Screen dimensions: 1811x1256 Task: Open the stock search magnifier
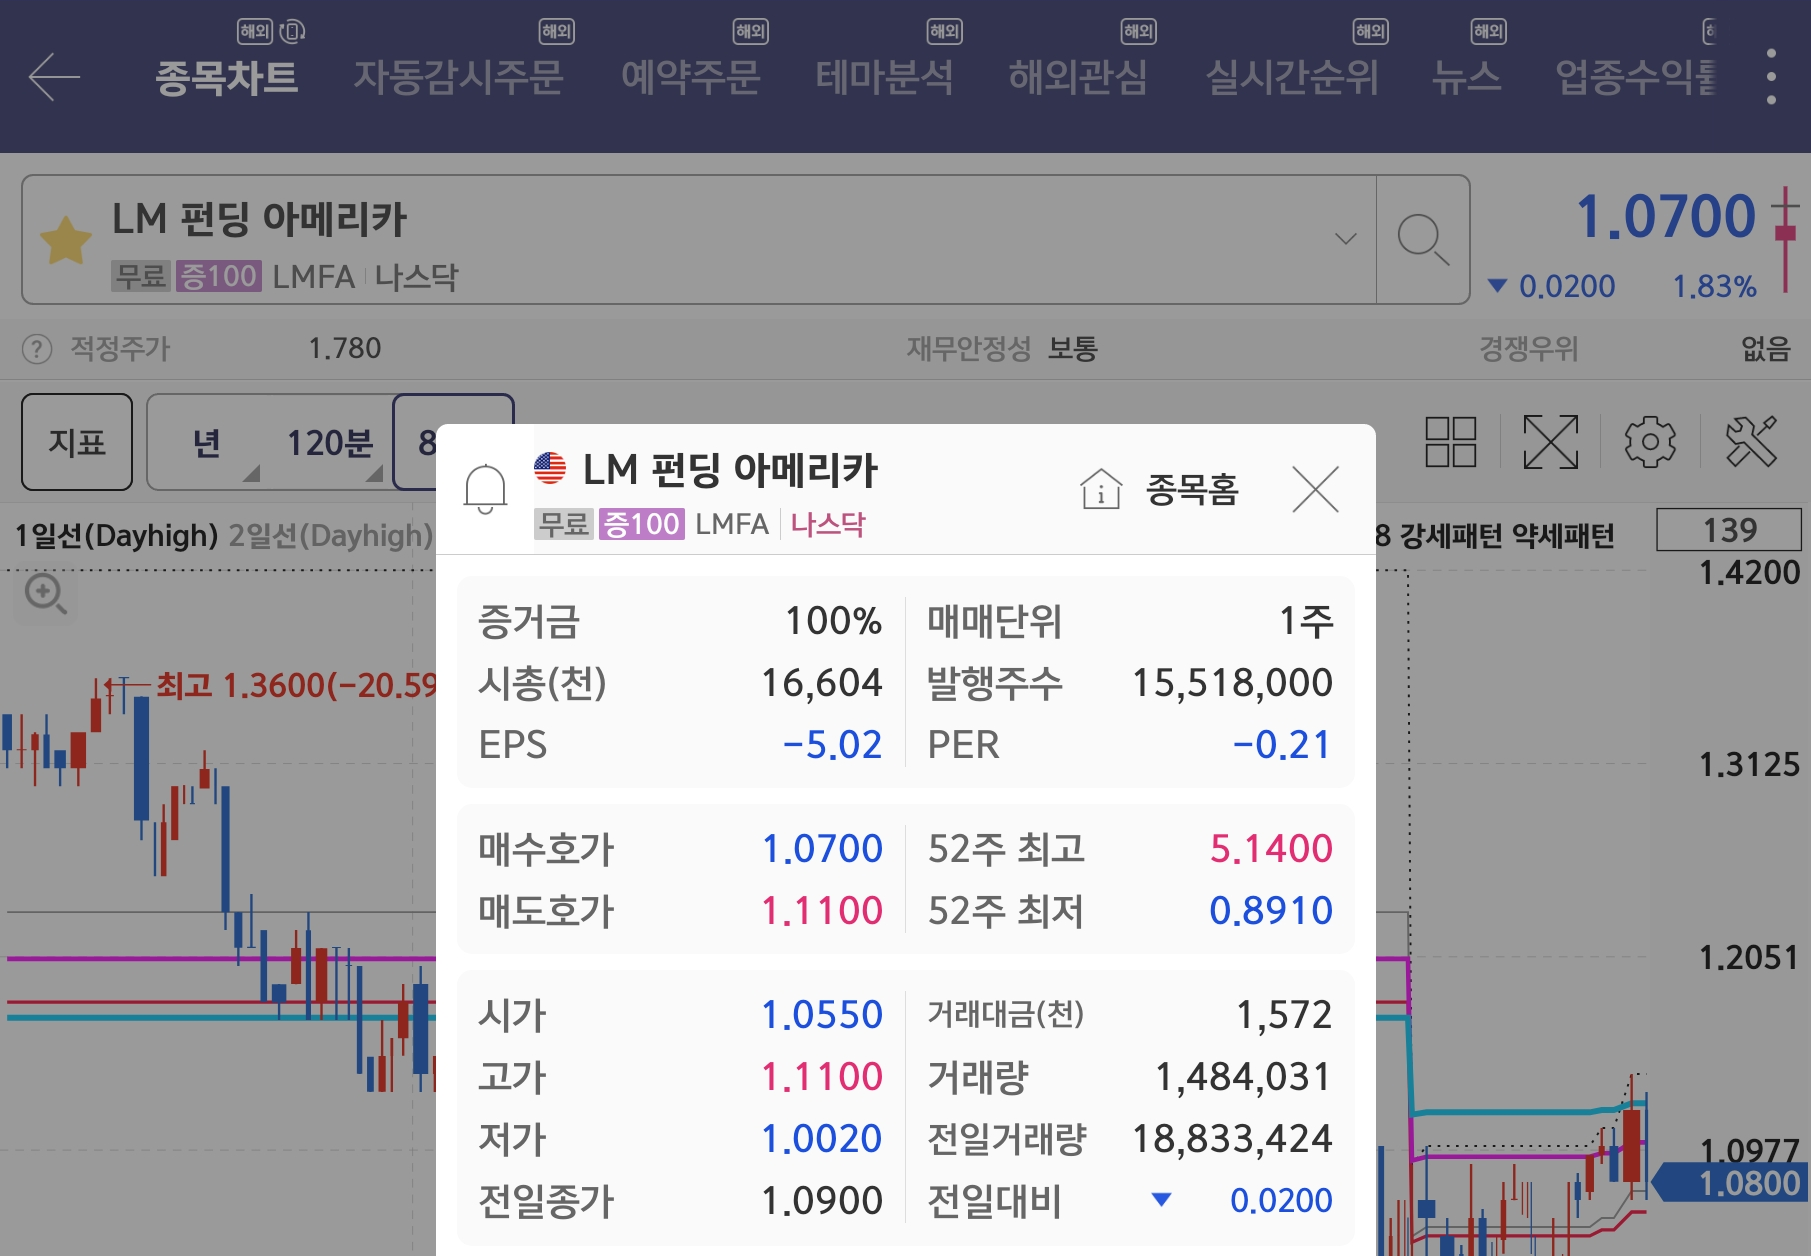(x=1422, y=240)
